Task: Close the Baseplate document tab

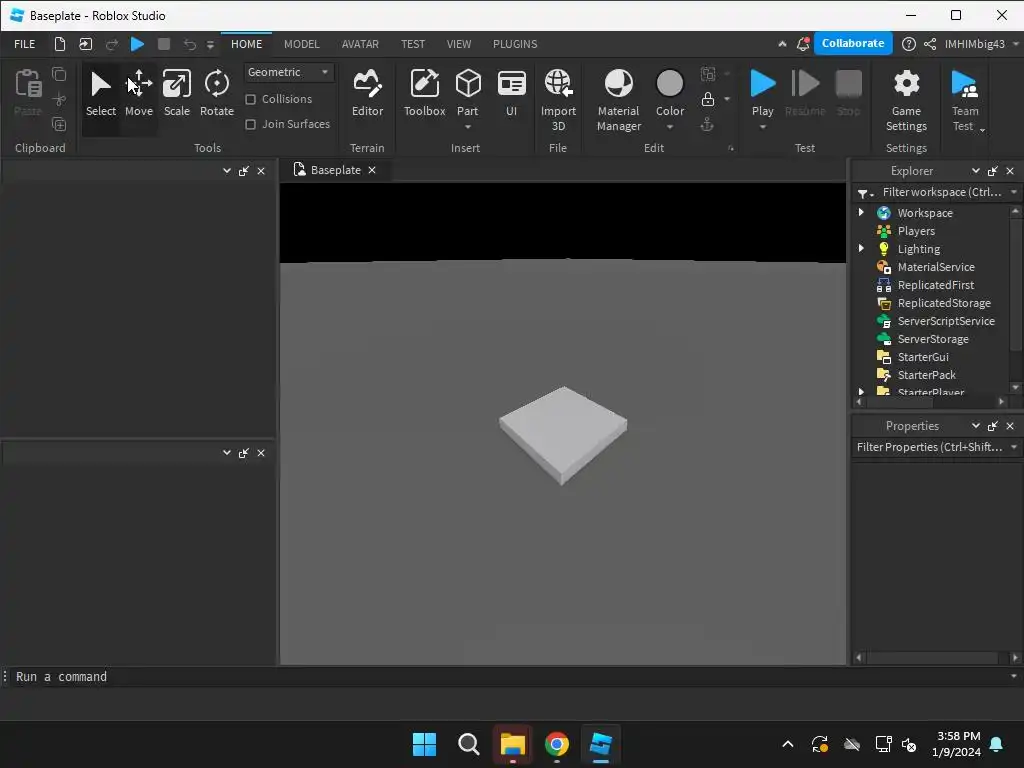Action: (x=372, y=170)
